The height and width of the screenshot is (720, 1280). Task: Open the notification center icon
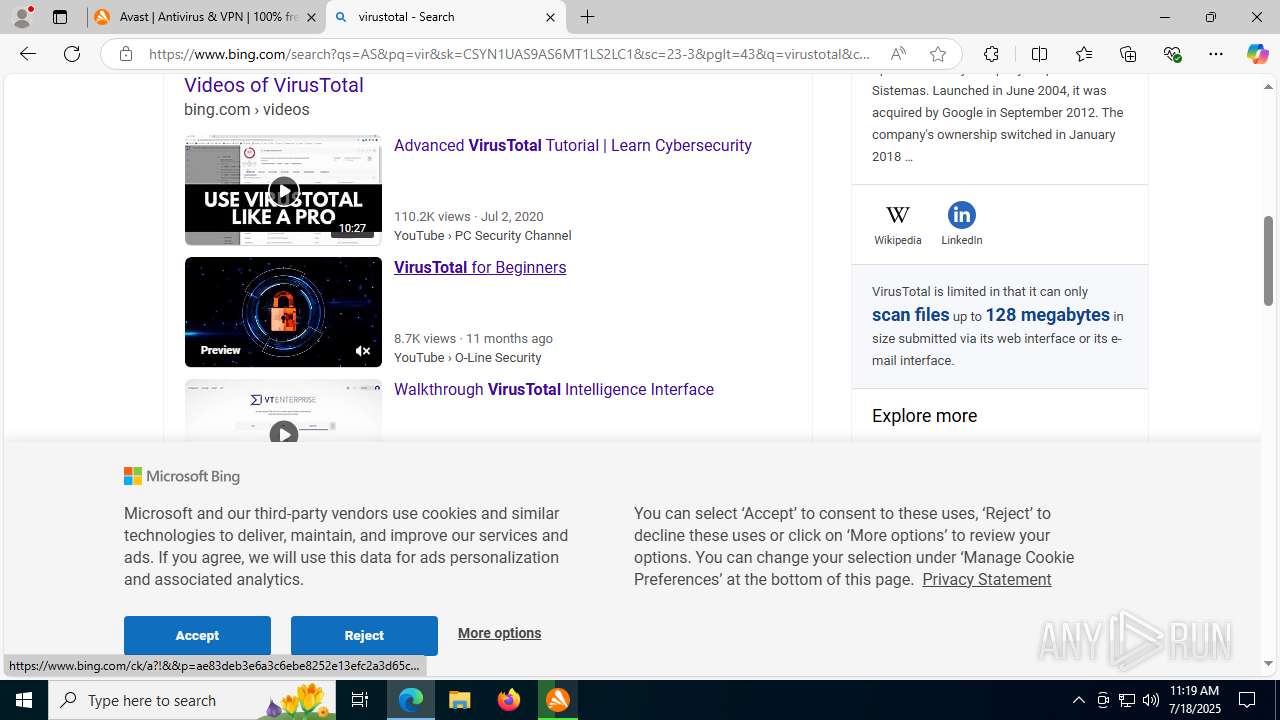(x=1248, y=700)
